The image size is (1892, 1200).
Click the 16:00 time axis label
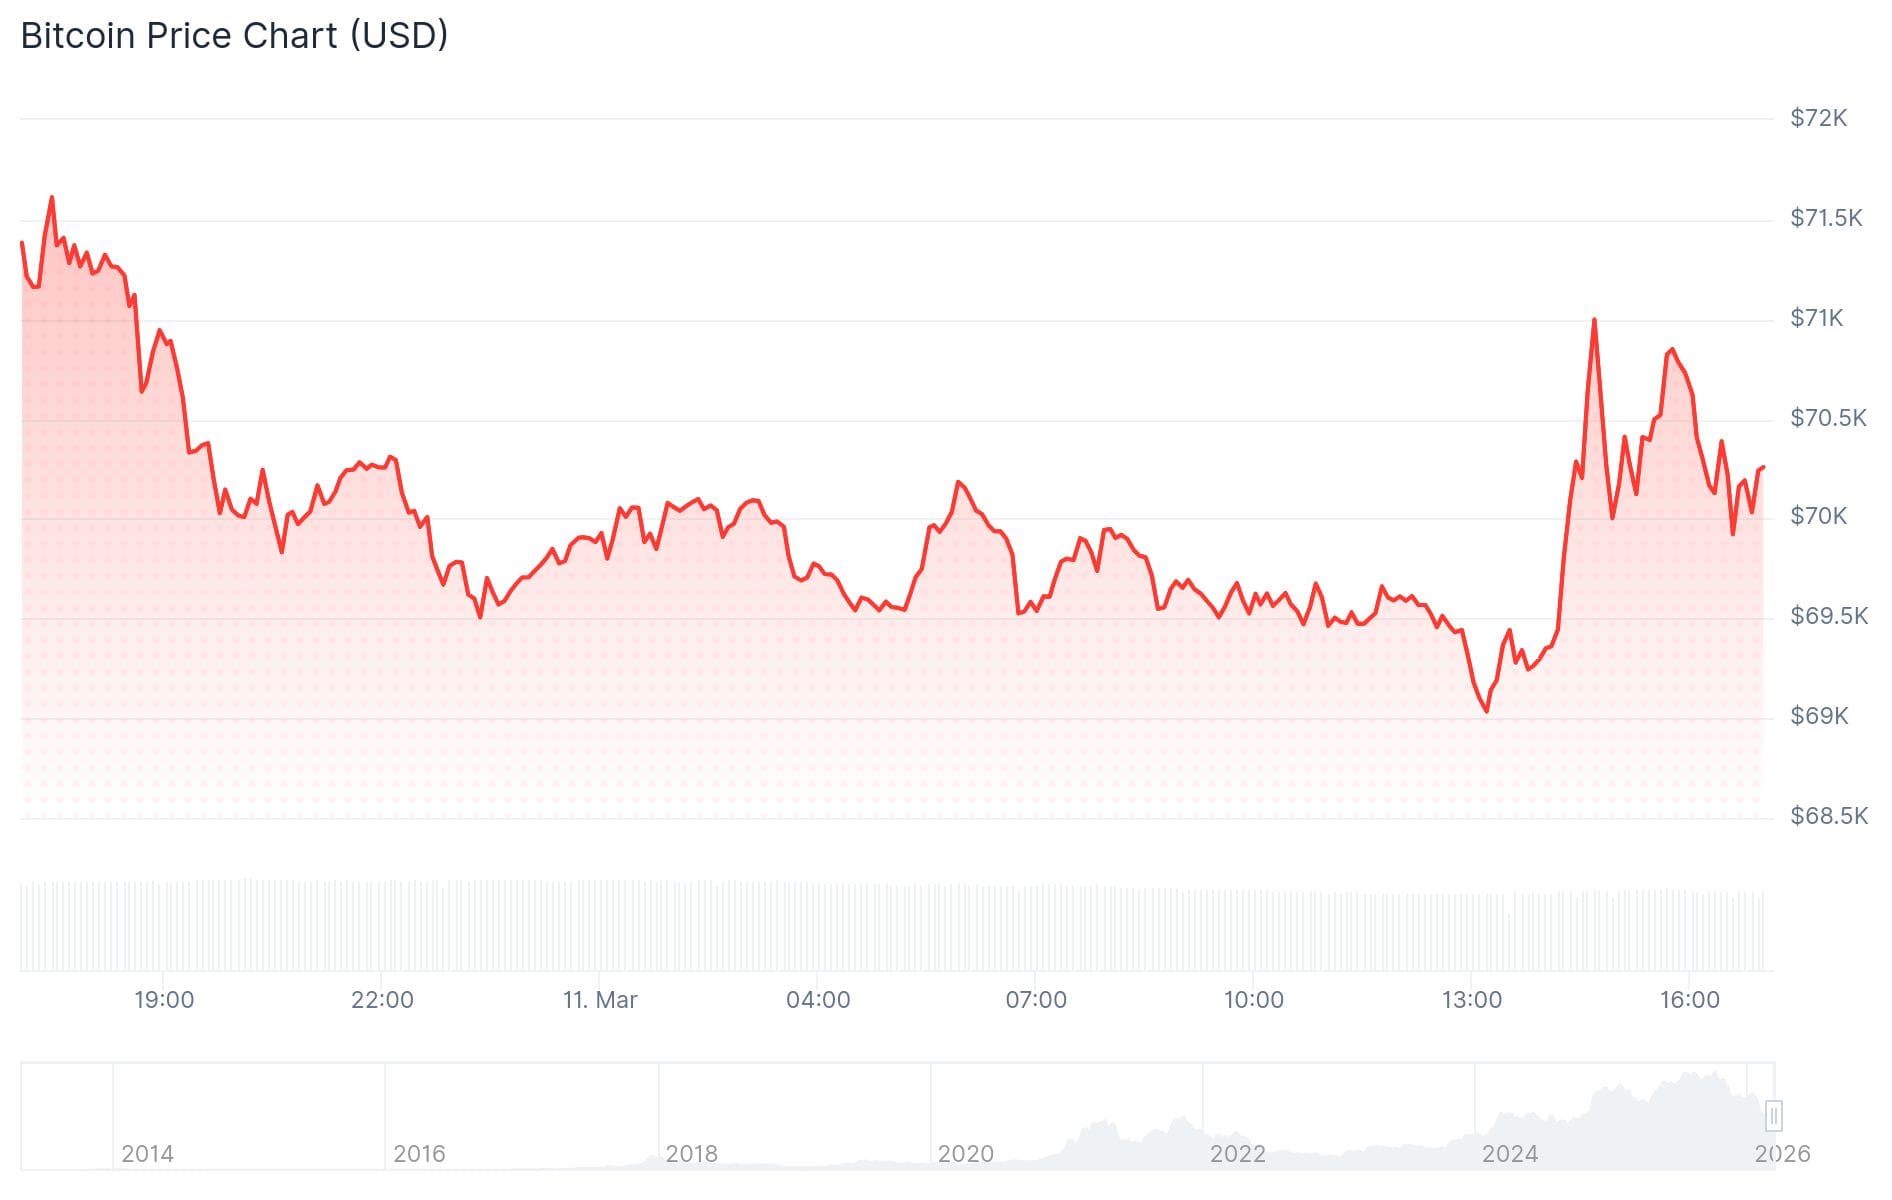(1689, 1000)
